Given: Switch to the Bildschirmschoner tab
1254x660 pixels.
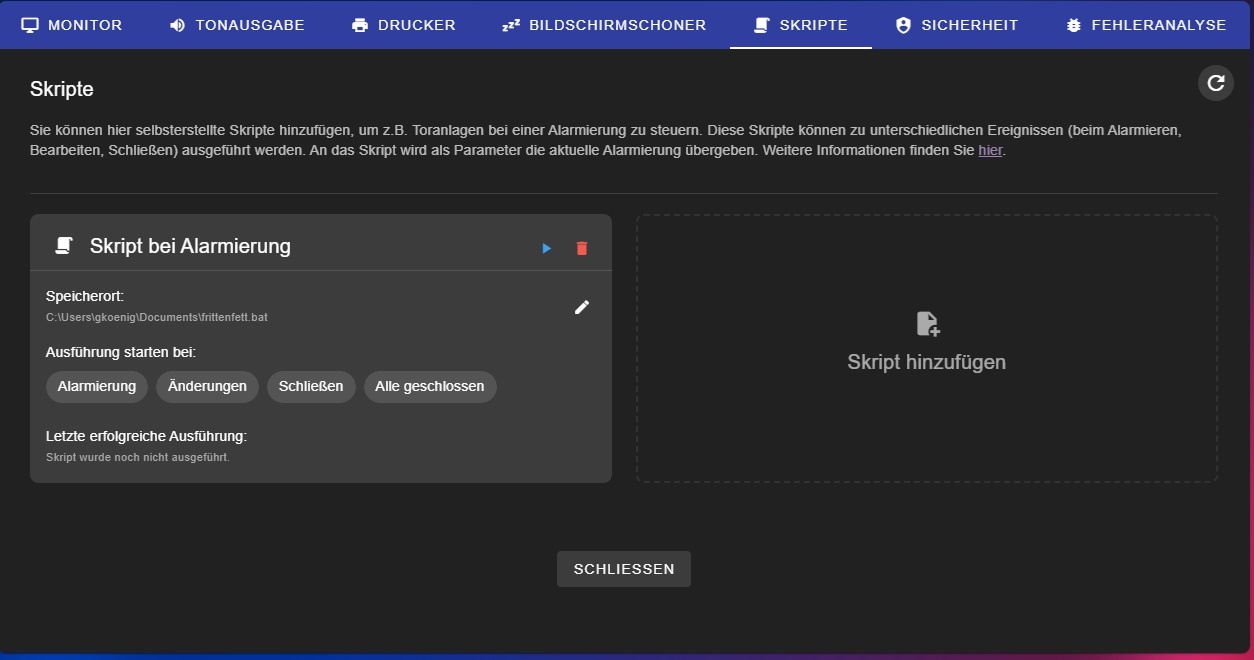Looking at the screenshot, I should click(604, 25).
